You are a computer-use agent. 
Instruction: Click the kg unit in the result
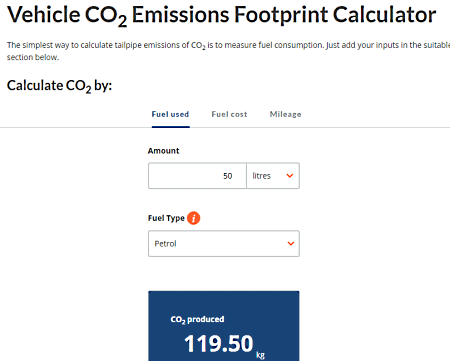click(x=260, y=355)
